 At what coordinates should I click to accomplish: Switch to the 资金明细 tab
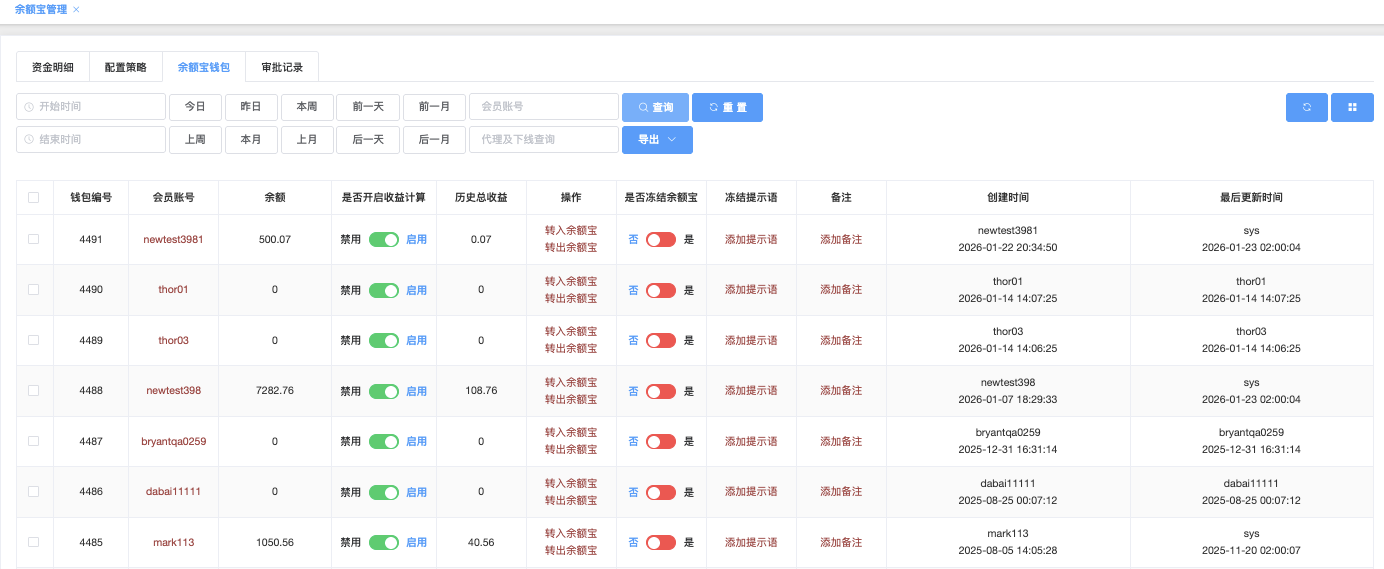(53, 67)
